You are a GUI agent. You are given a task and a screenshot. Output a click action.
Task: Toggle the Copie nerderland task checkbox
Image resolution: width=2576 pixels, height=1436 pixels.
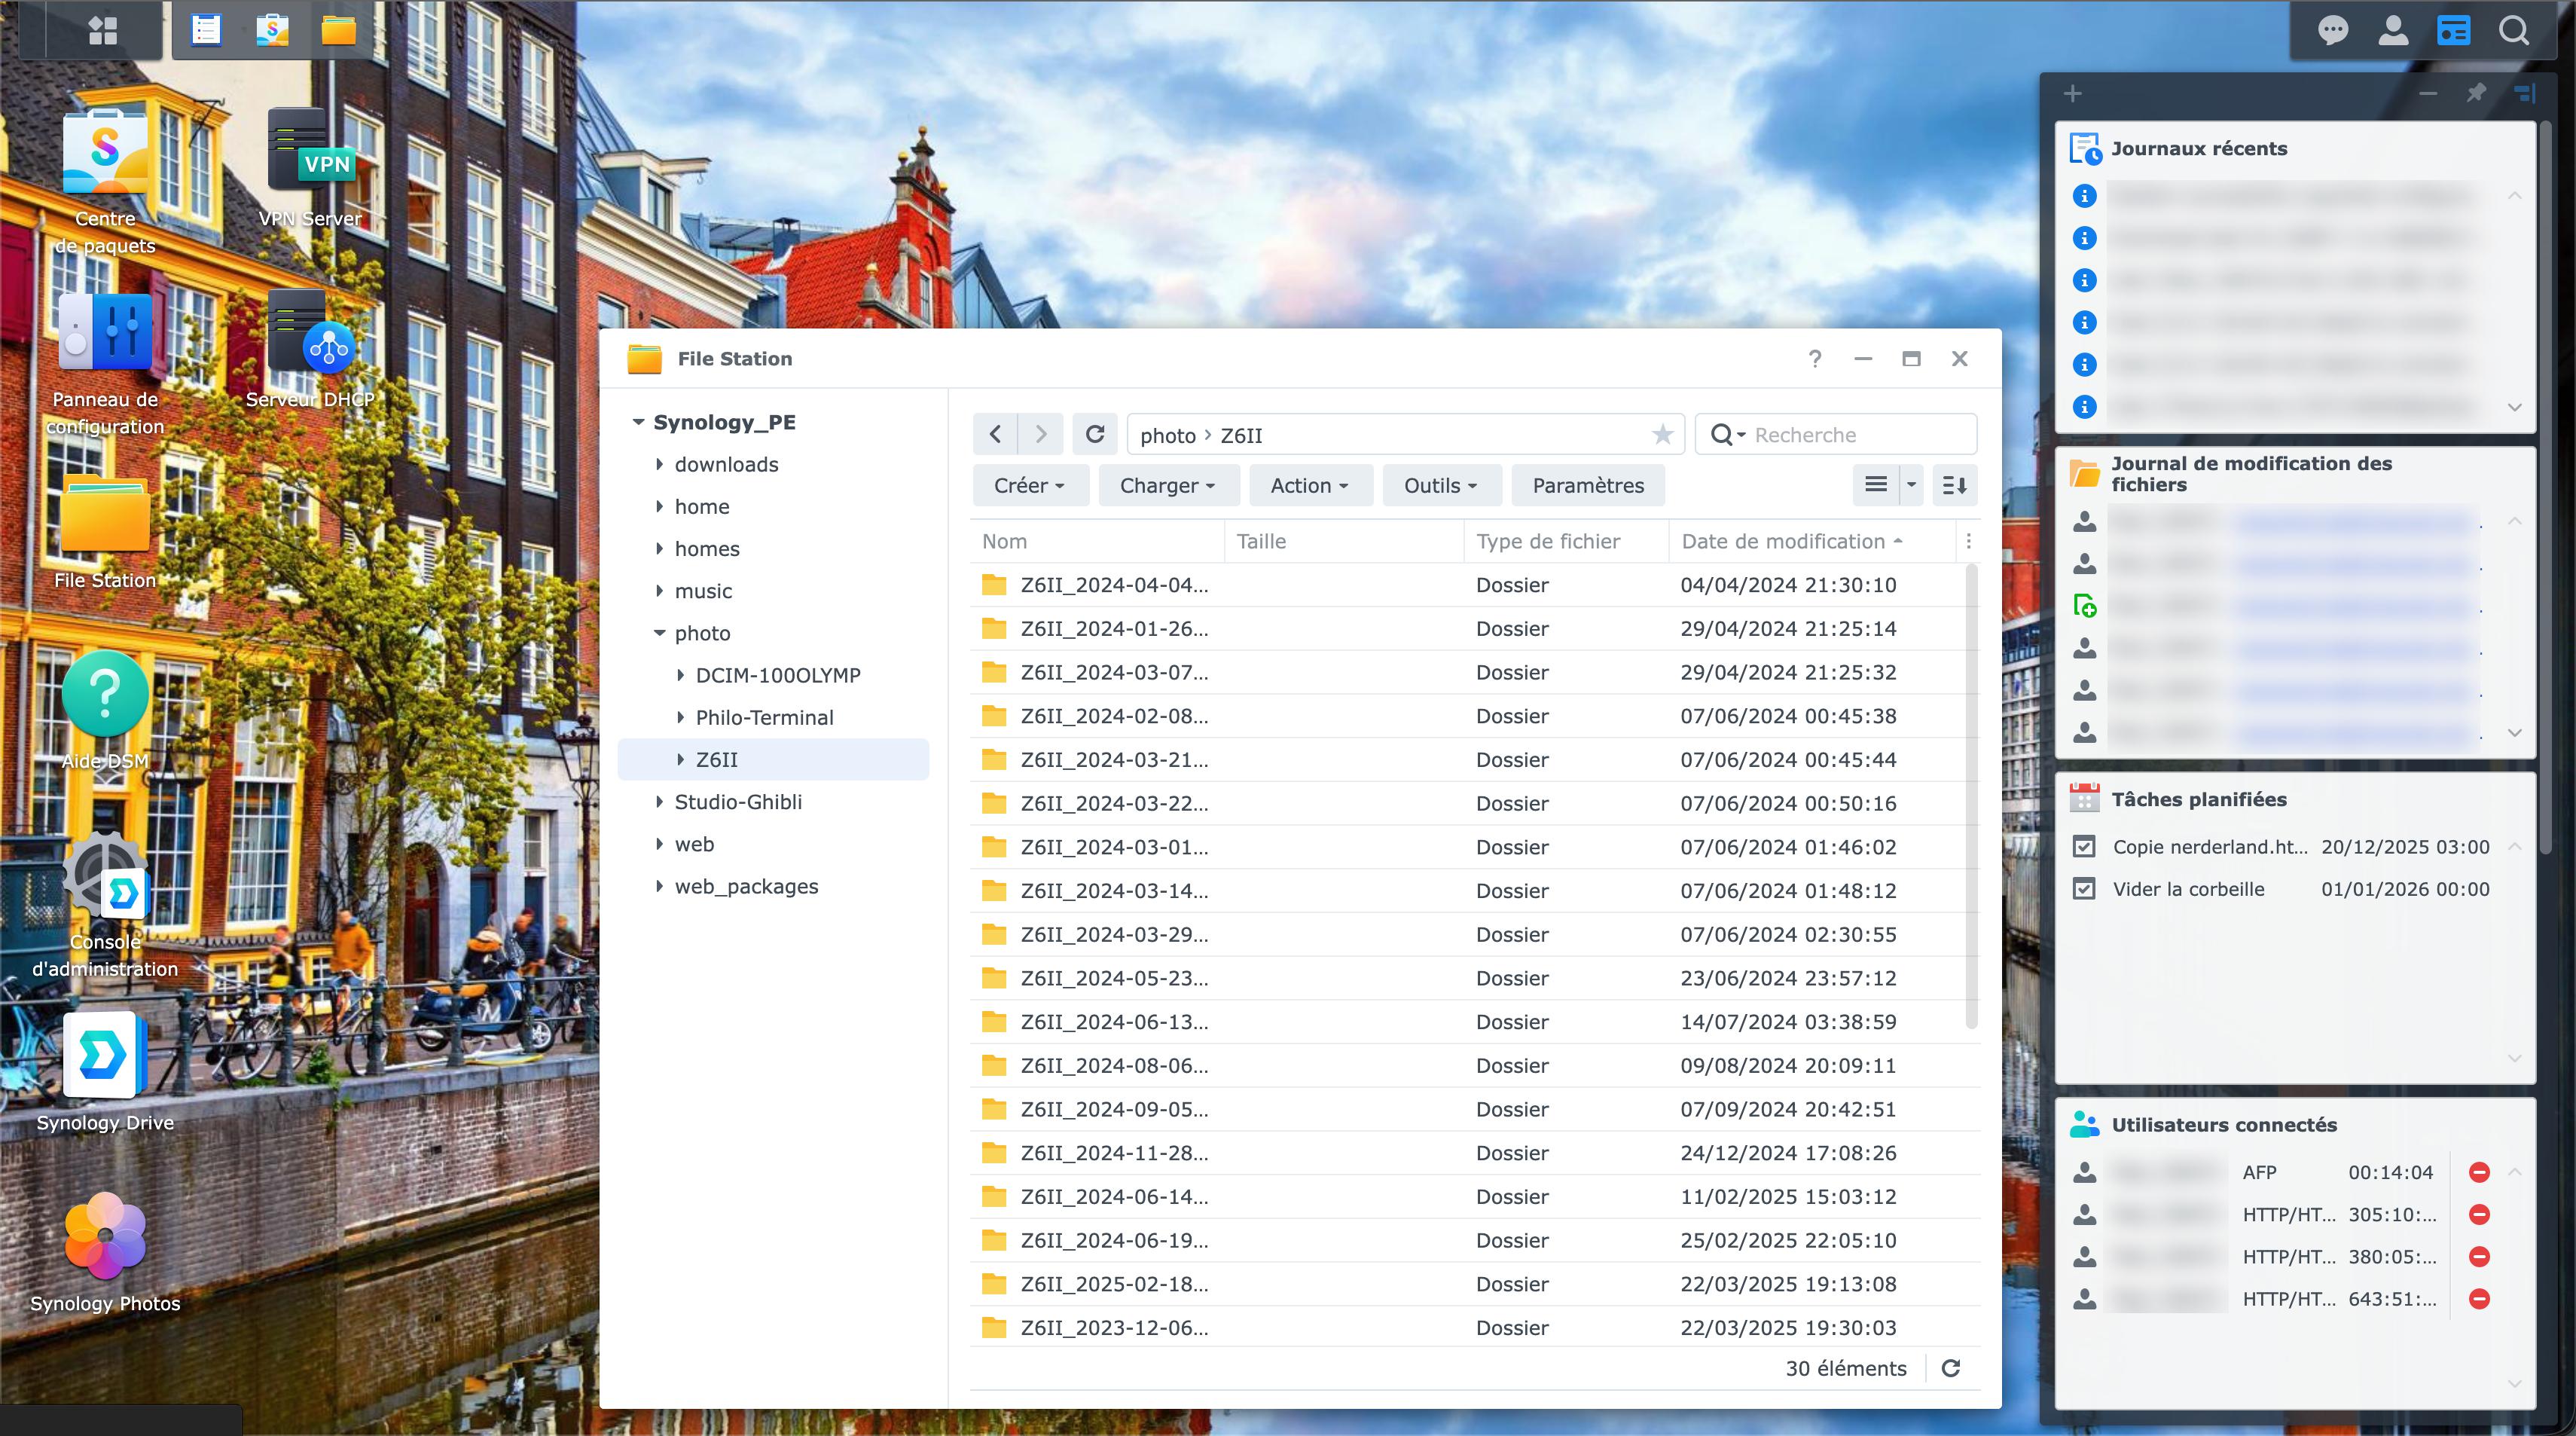(x=2085, y=847)
